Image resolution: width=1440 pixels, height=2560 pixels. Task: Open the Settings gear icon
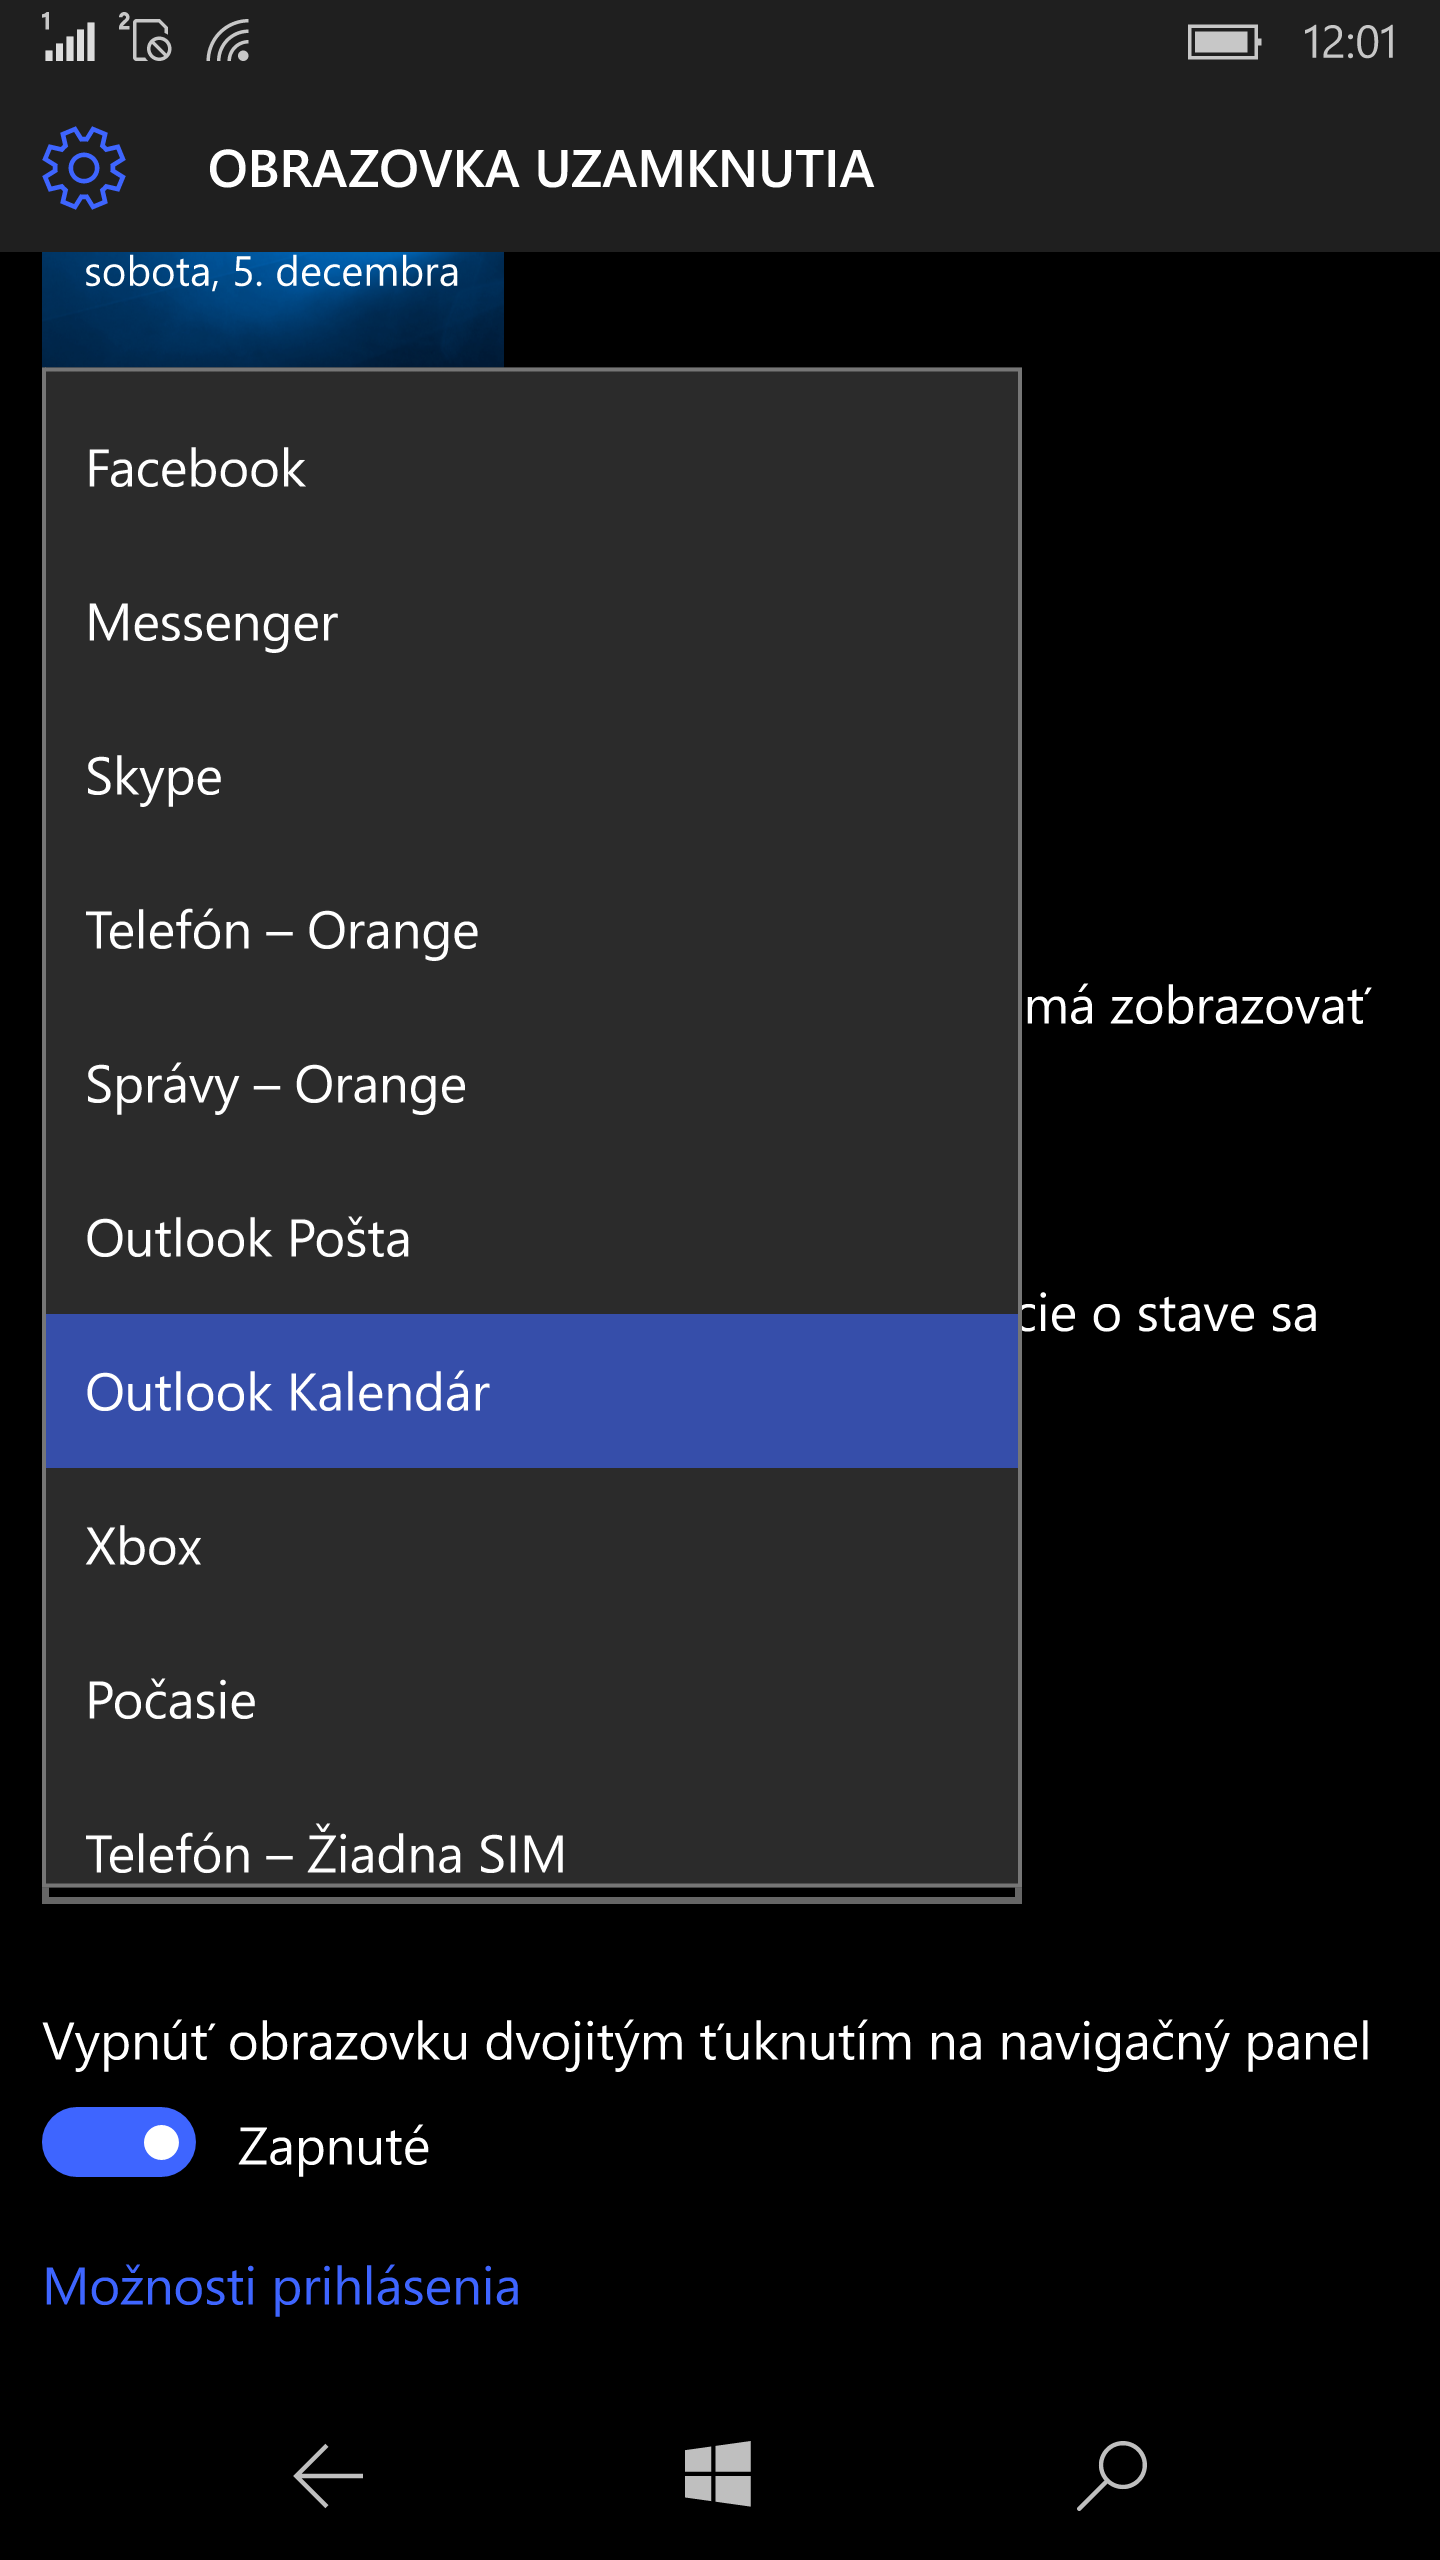84,168
